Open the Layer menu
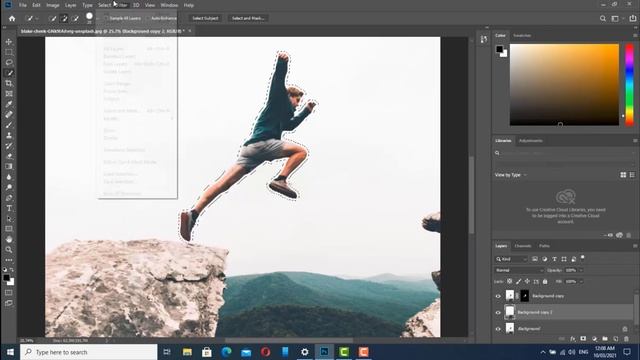Image resolution: width=640 pixels, height=360 pixels. click(x=71, y=5)
